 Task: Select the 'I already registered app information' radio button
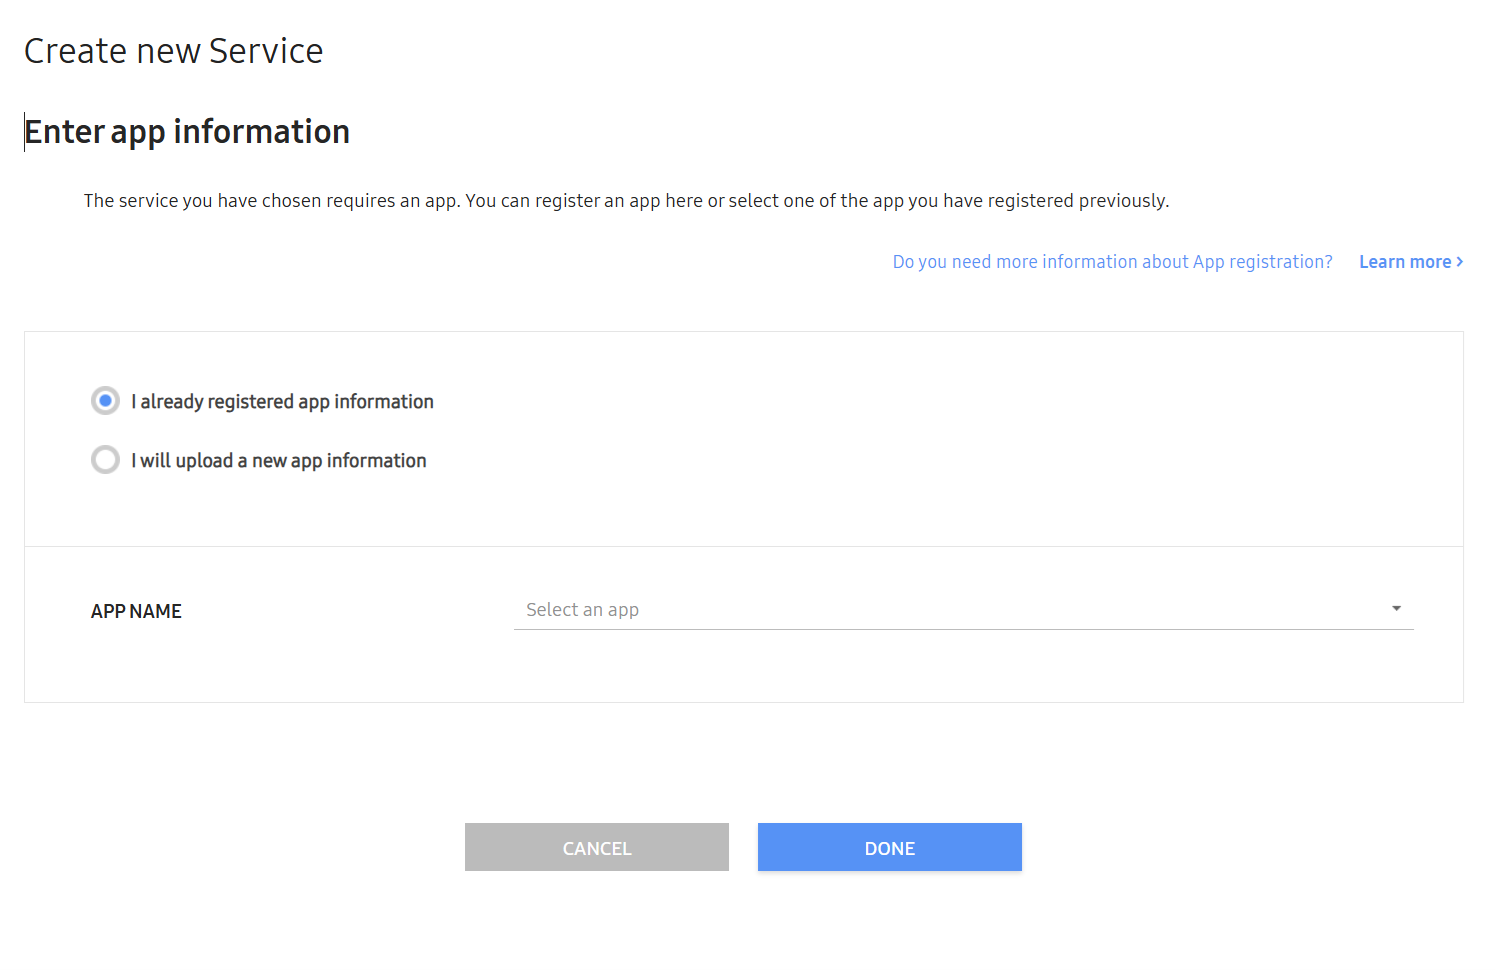(105, 401)
